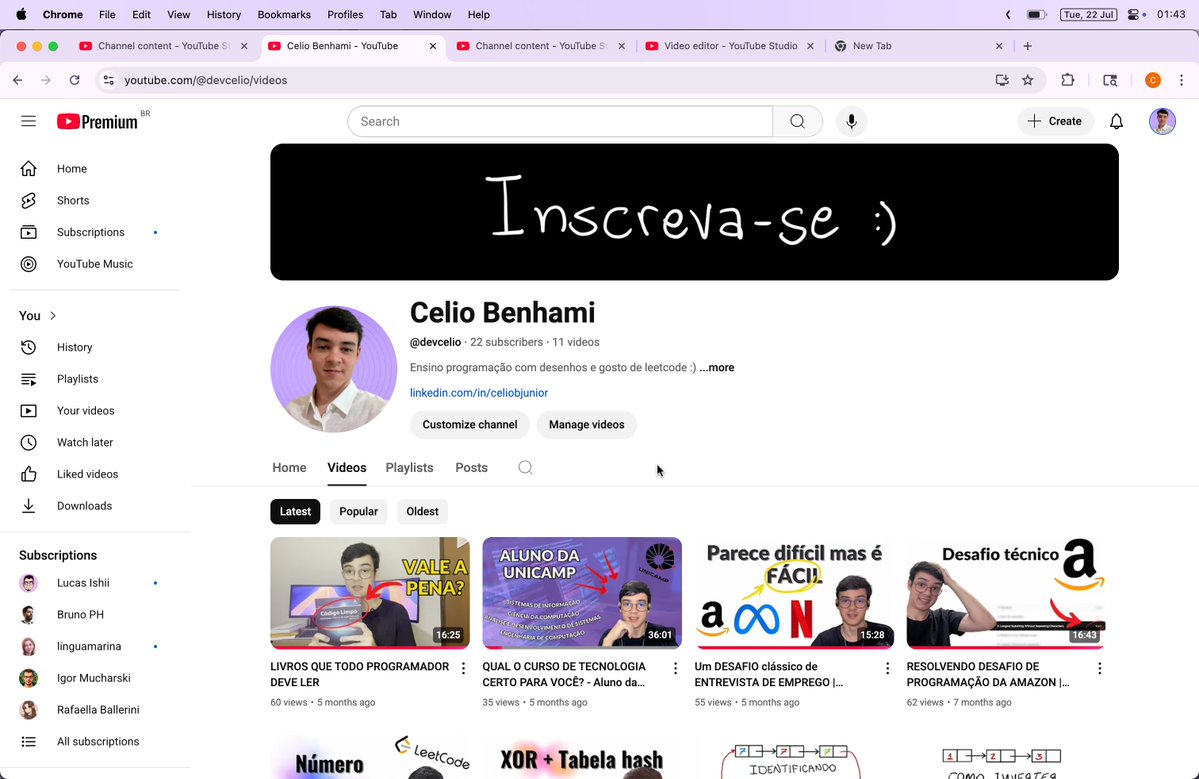This screenshot has width=1199, height=779.
Task: Switch to channel Home tab
Action: (x=289, y=468)
